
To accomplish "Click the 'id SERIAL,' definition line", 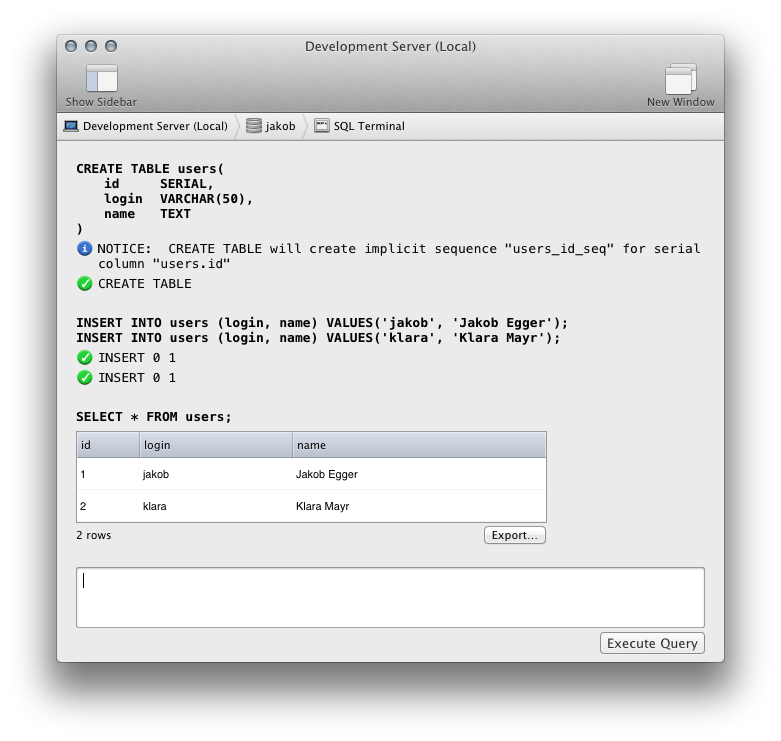I will [159, 184].
